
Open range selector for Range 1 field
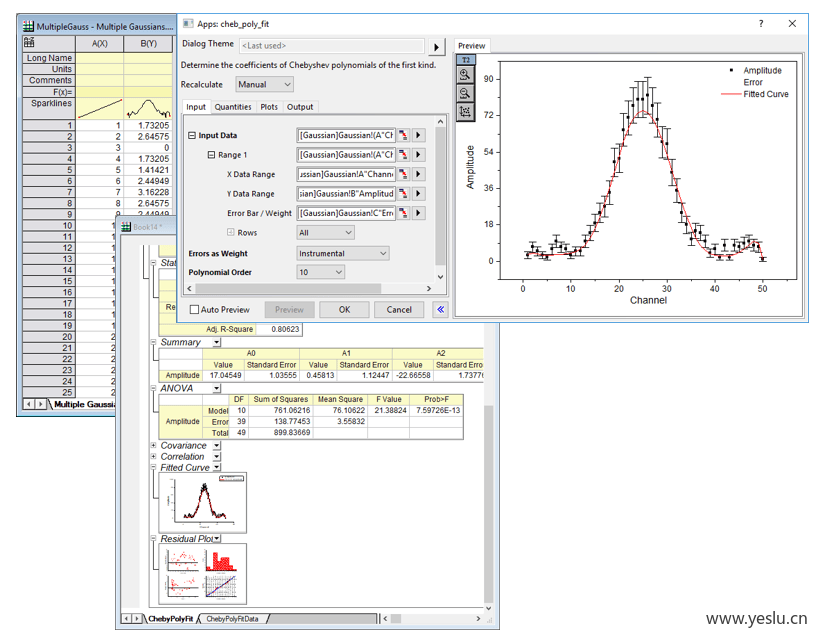403,155
